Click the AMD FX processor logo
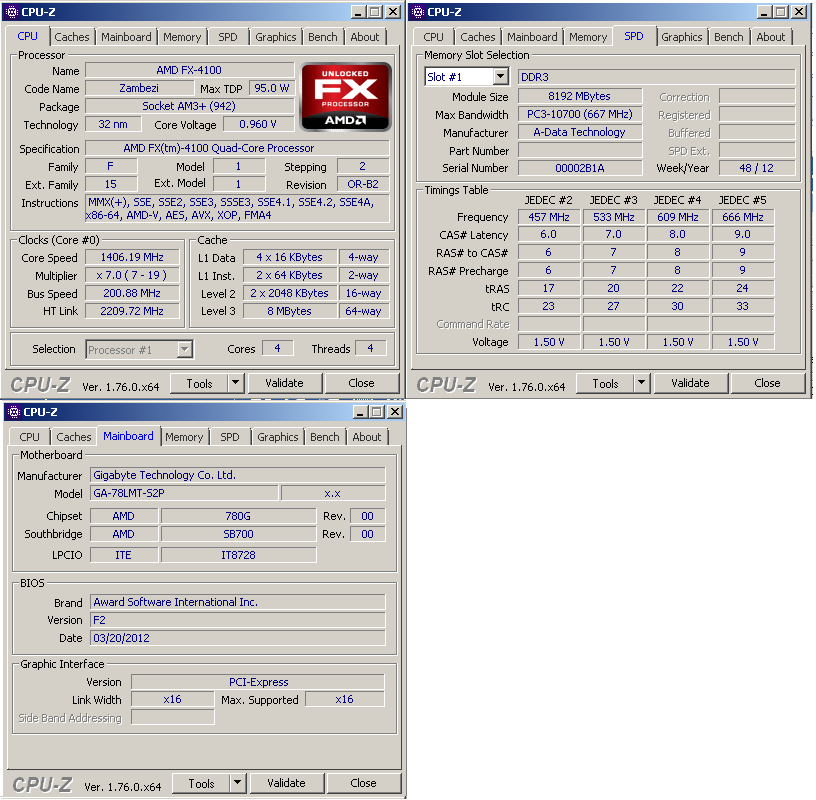Viewport: 816px width, 800px height. 346,97
